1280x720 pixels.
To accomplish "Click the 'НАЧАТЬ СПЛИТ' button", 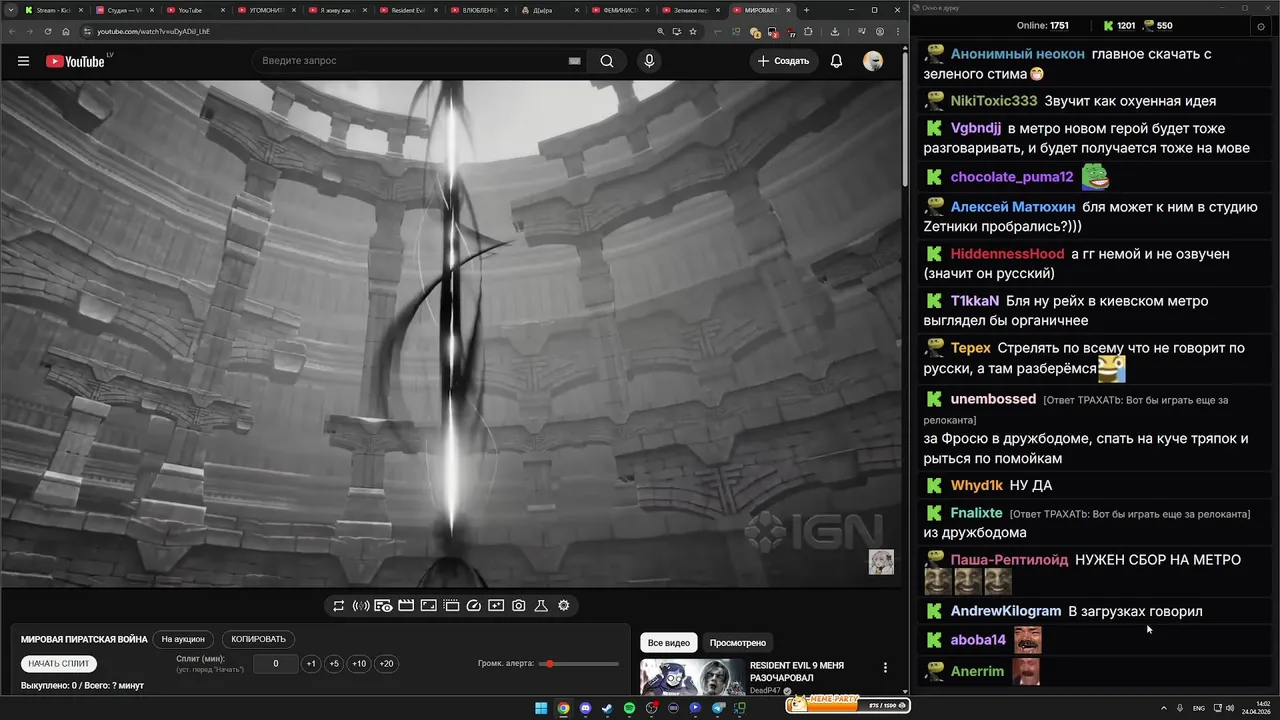I will click(x=59, y=664).
